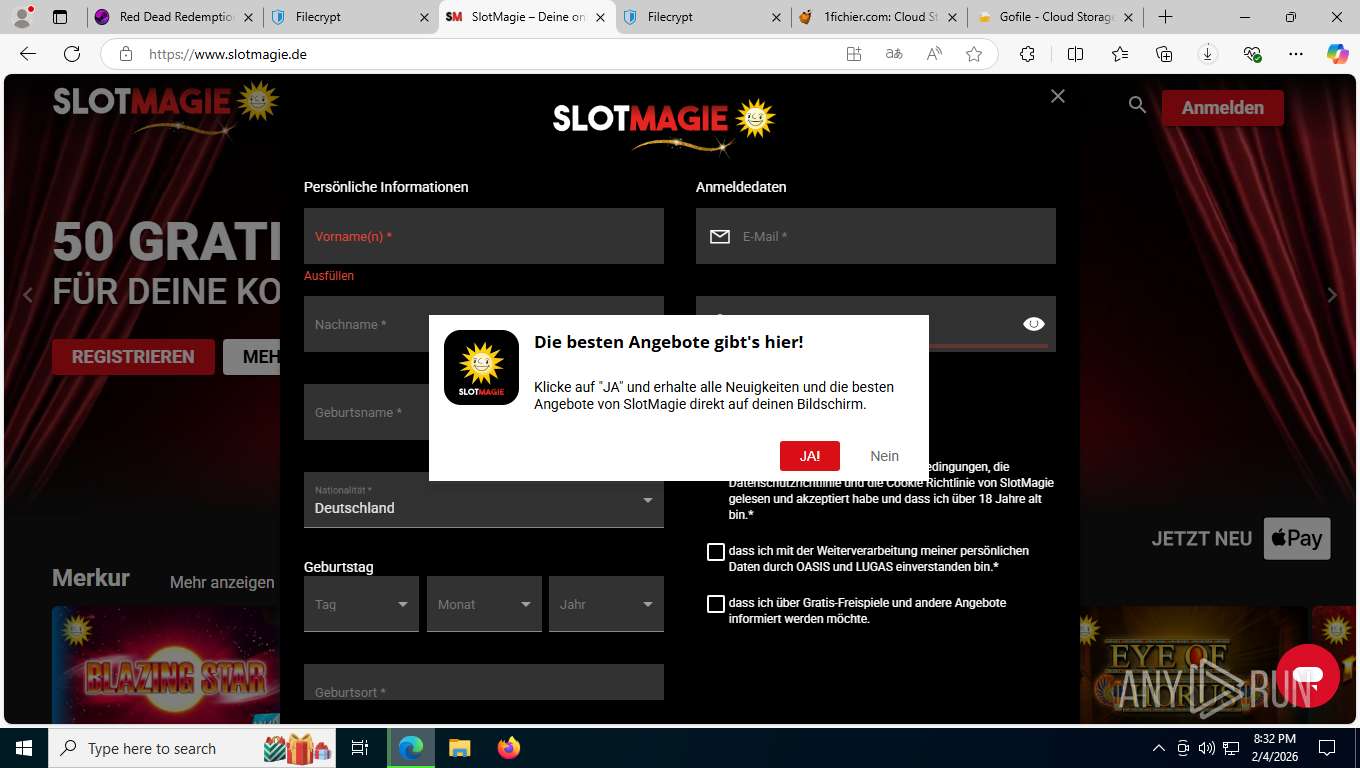Go to next banner slide arrow
Viewport: 1360px width, 768px height.
1332,295
